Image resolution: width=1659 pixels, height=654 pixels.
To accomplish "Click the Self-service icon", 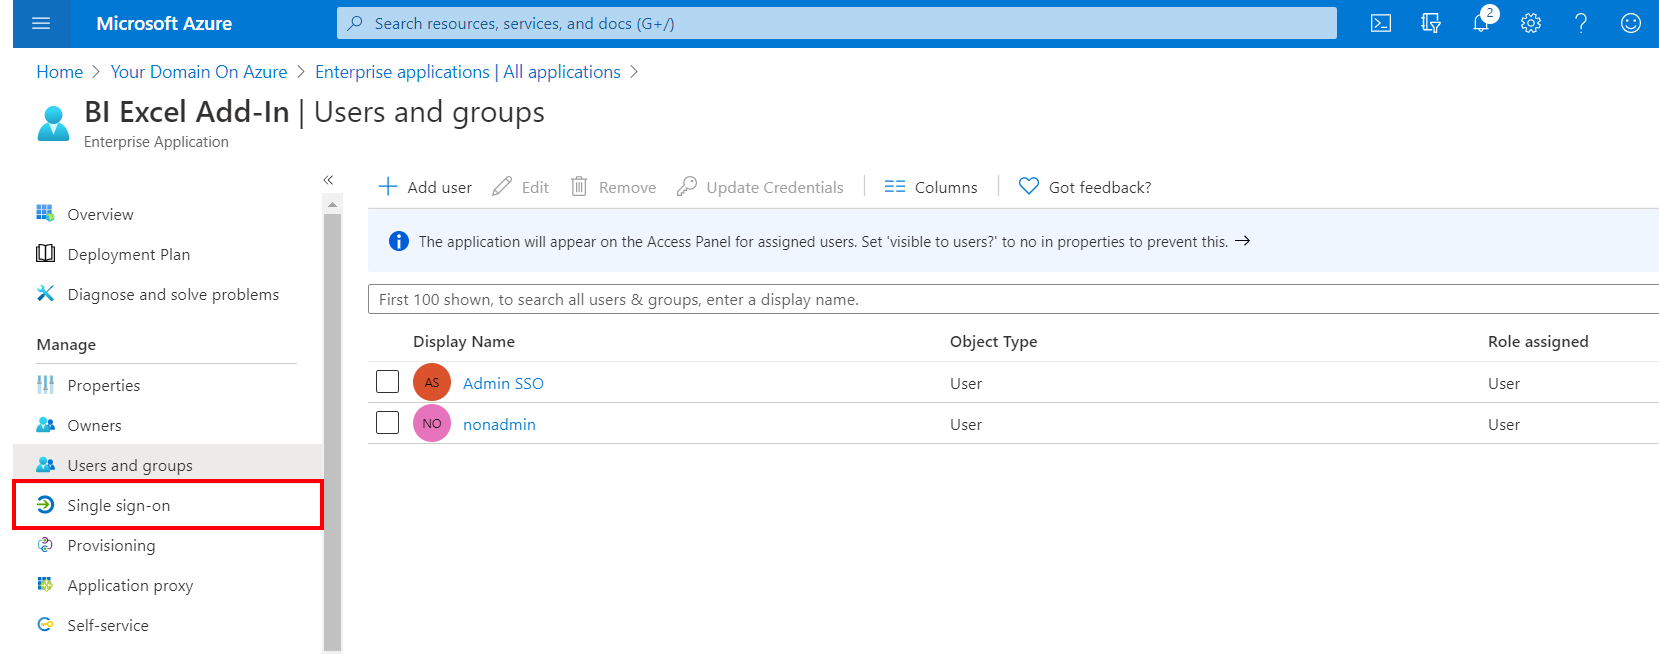I will [45, 624].
